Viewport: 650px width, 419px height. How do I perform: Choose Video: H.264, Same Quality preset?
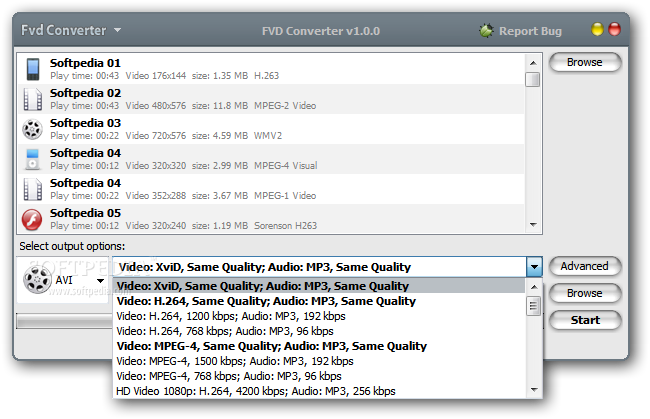[x=318, y=301]
